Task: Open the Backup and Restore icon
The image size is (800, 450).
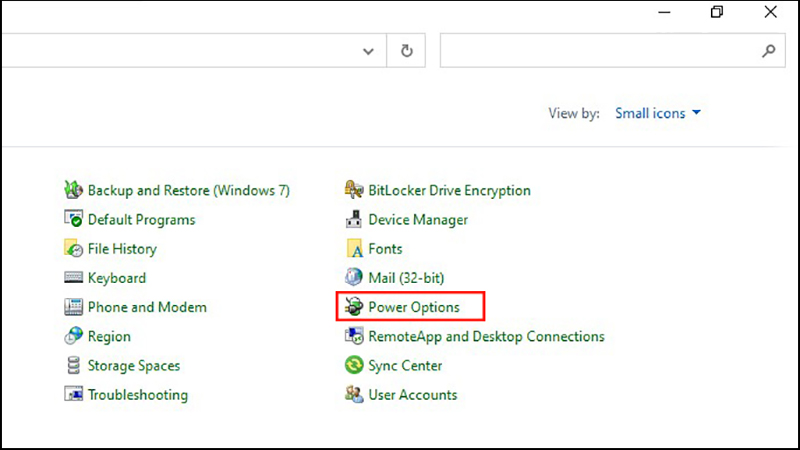Action: (73, 190)
